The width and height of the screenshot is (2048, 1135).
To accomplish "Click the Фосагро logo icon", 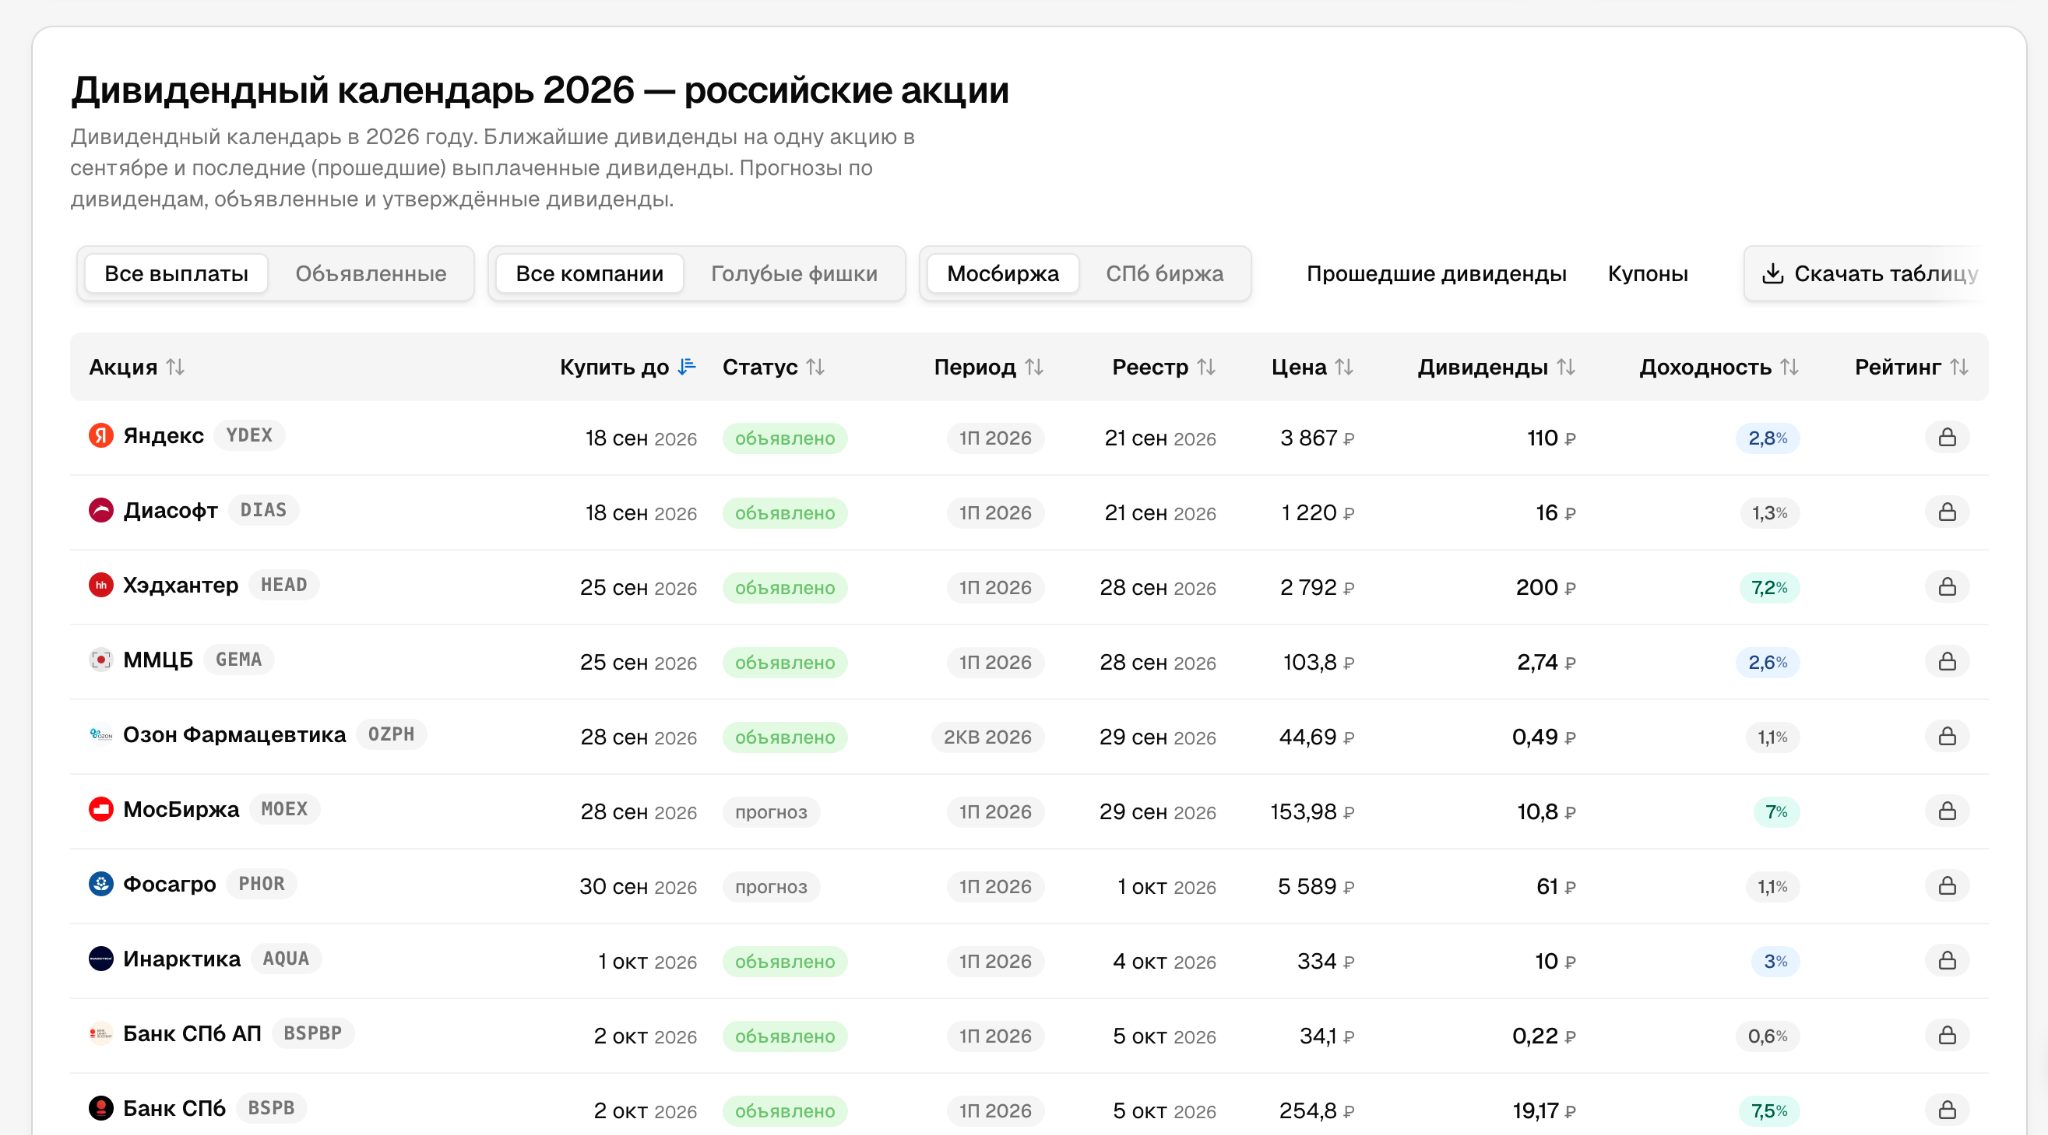I will tap(101, 884).
